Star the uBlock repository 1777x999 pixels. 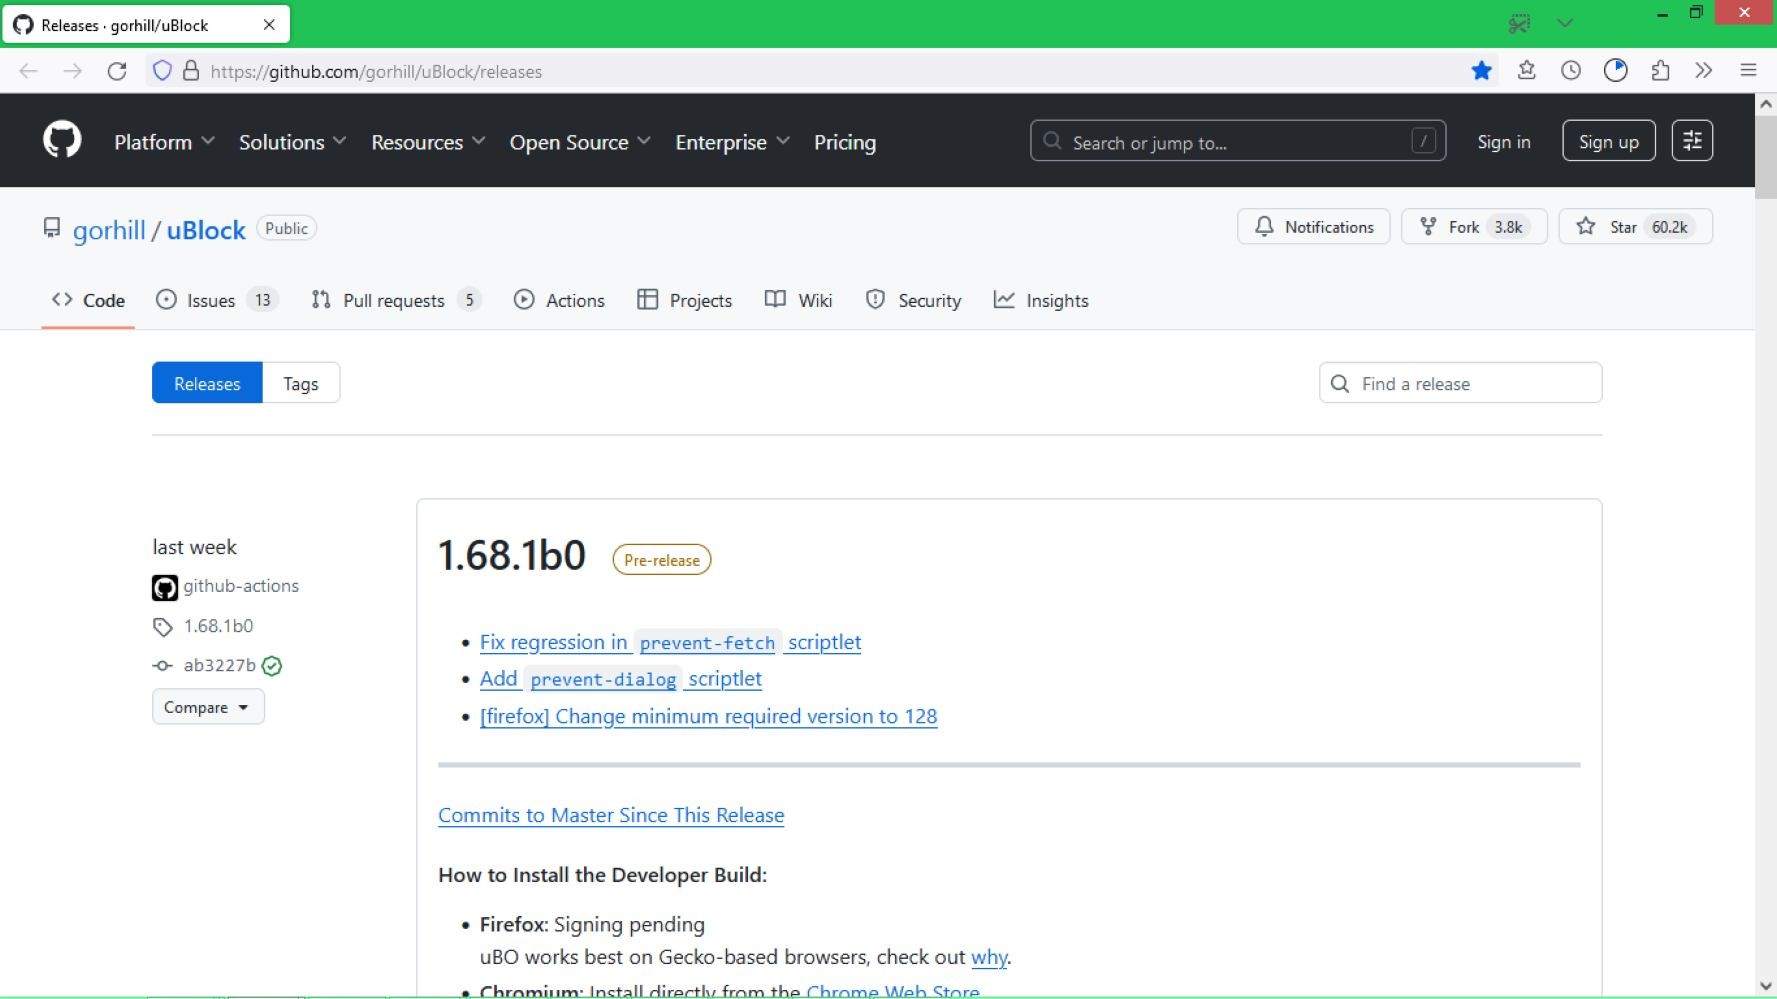tap(1635, 227)
